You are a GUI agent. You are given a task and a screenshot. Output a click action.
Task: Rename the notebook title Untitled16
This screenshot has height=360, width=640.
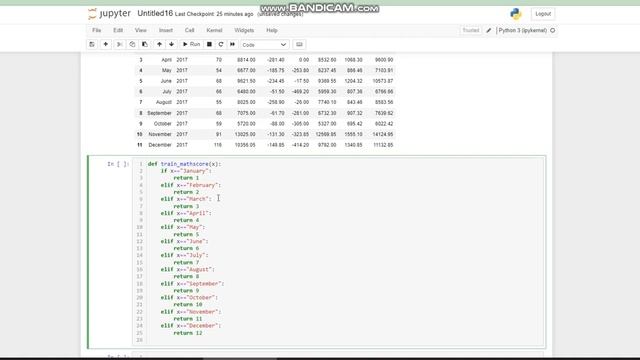tap(155, 13)
